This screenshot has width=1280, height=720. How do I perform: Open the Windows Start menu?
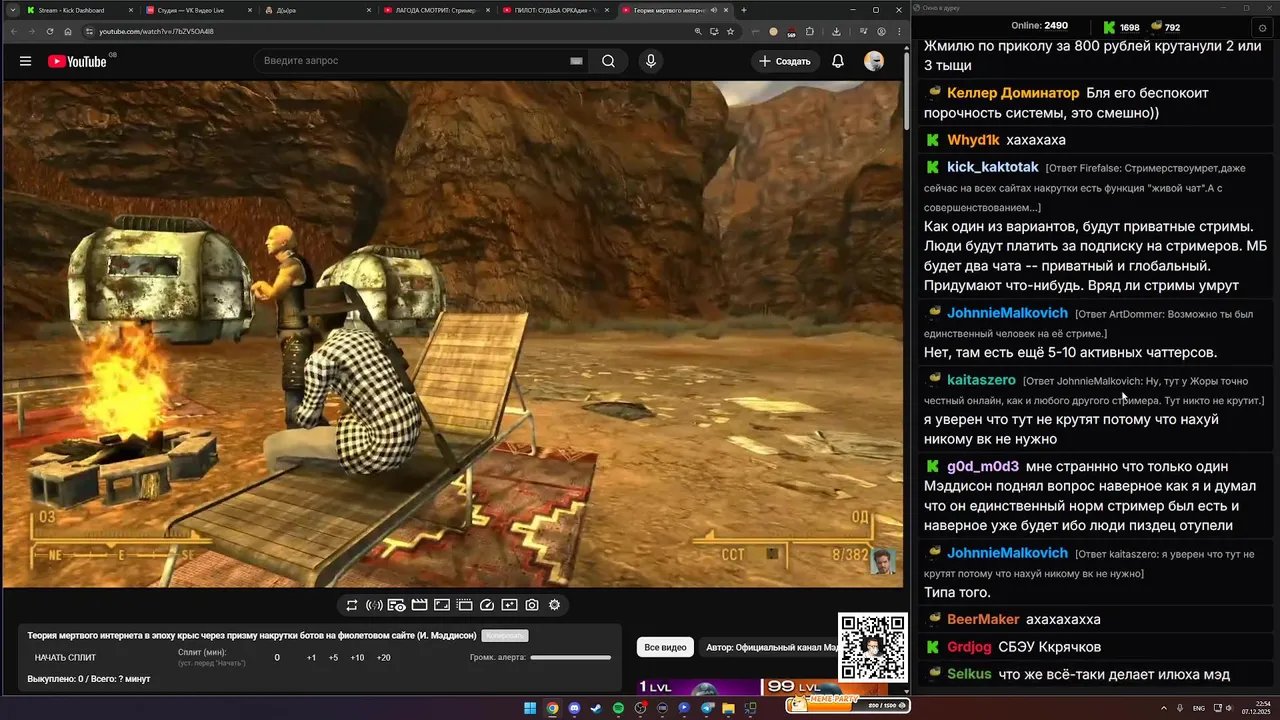[530, 708]
